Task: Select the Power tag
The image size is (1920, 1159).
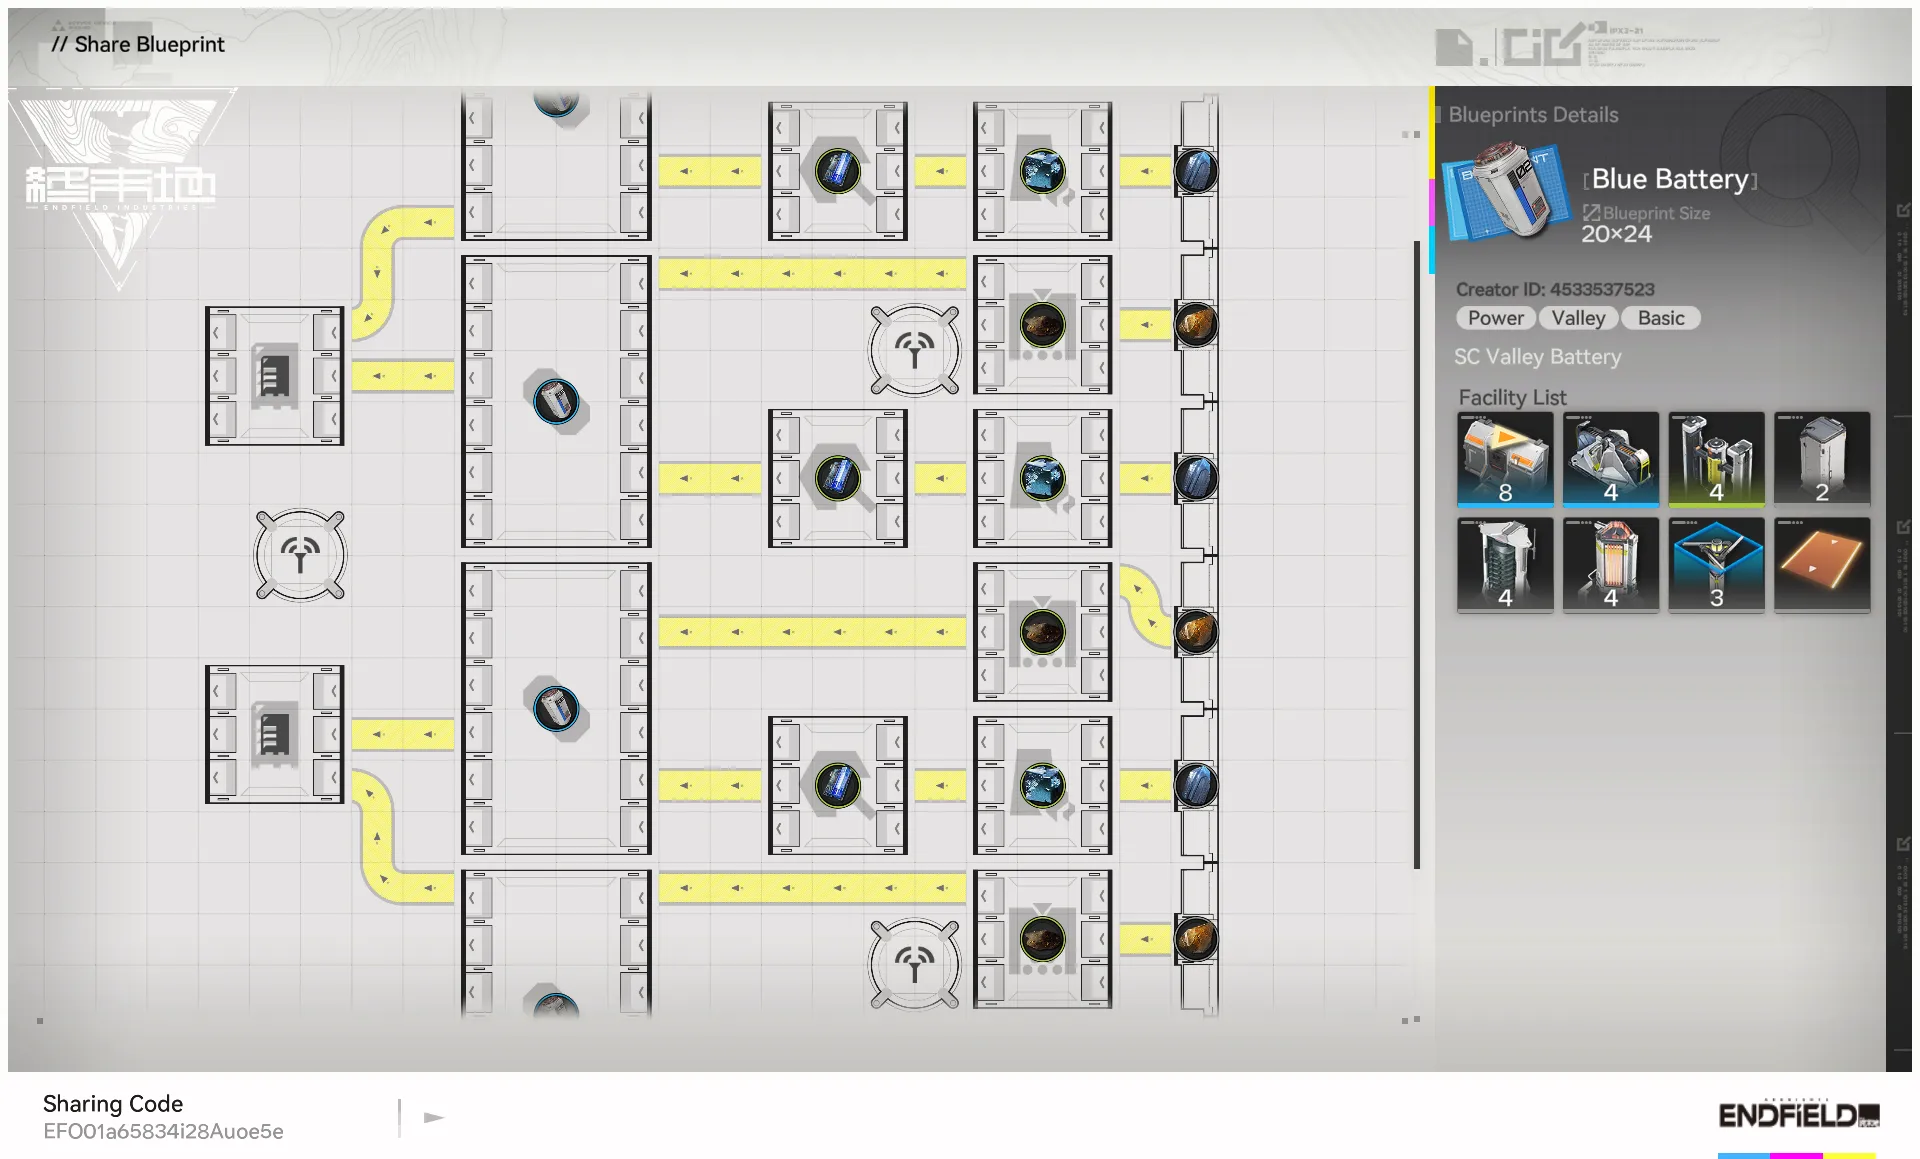Action: click(x=1495, y=318)
